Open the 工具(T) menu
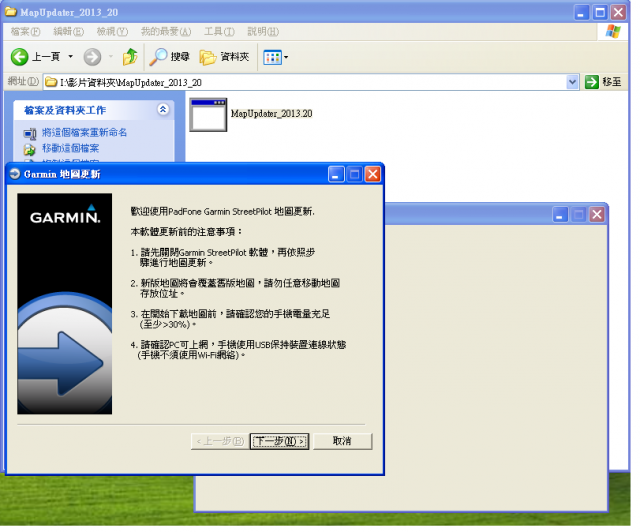This screenshot has height=532, width=640. click(x=219, y=31)
